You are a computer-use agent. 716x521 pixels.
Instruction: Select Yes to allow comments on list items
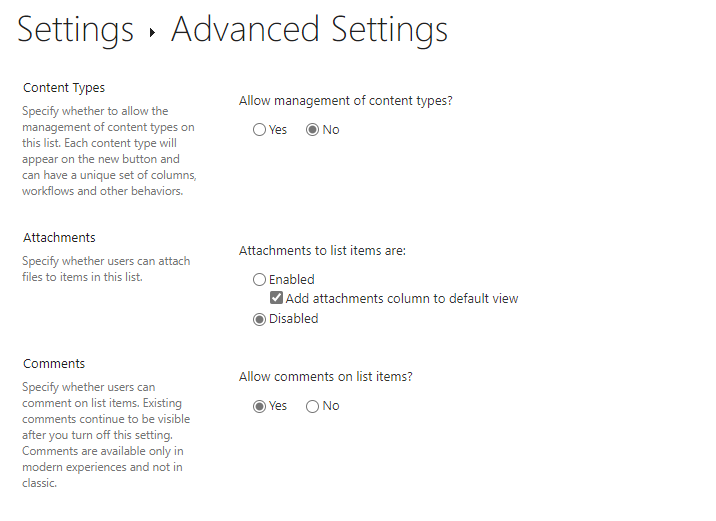[259, 406]
